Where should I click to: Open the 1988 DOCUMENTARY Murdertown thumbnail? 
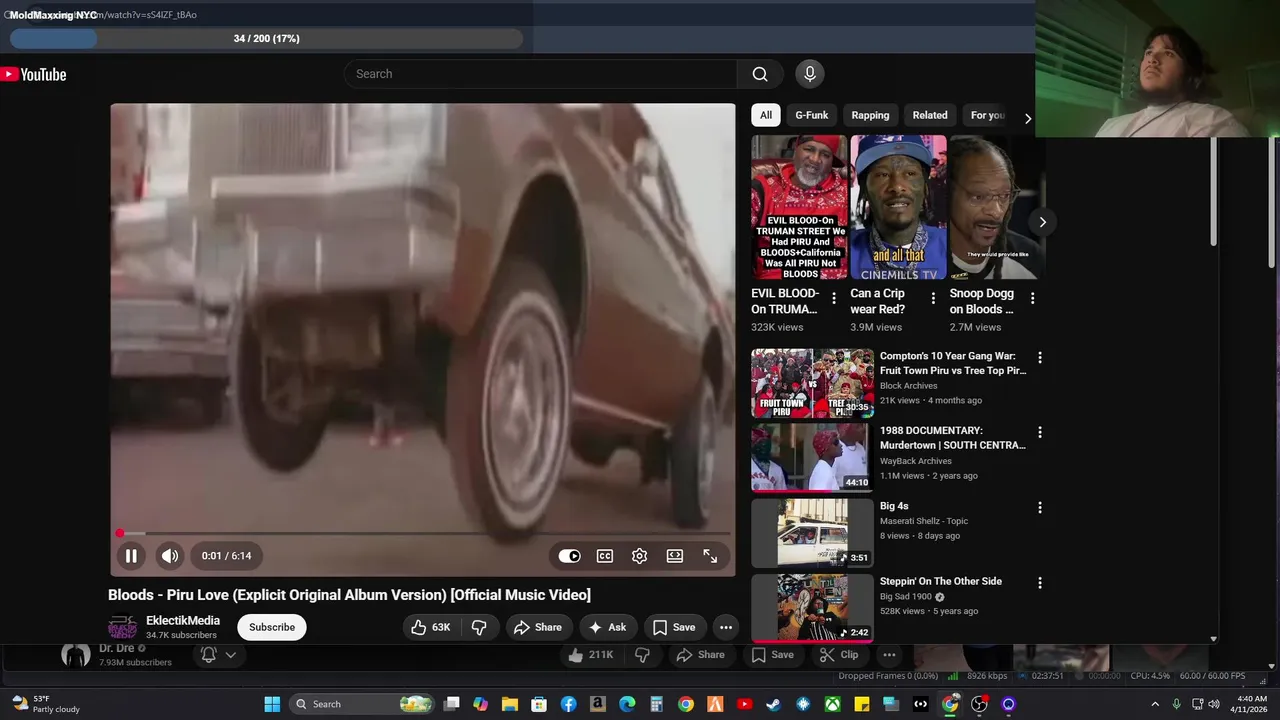(x=812, y=457)
